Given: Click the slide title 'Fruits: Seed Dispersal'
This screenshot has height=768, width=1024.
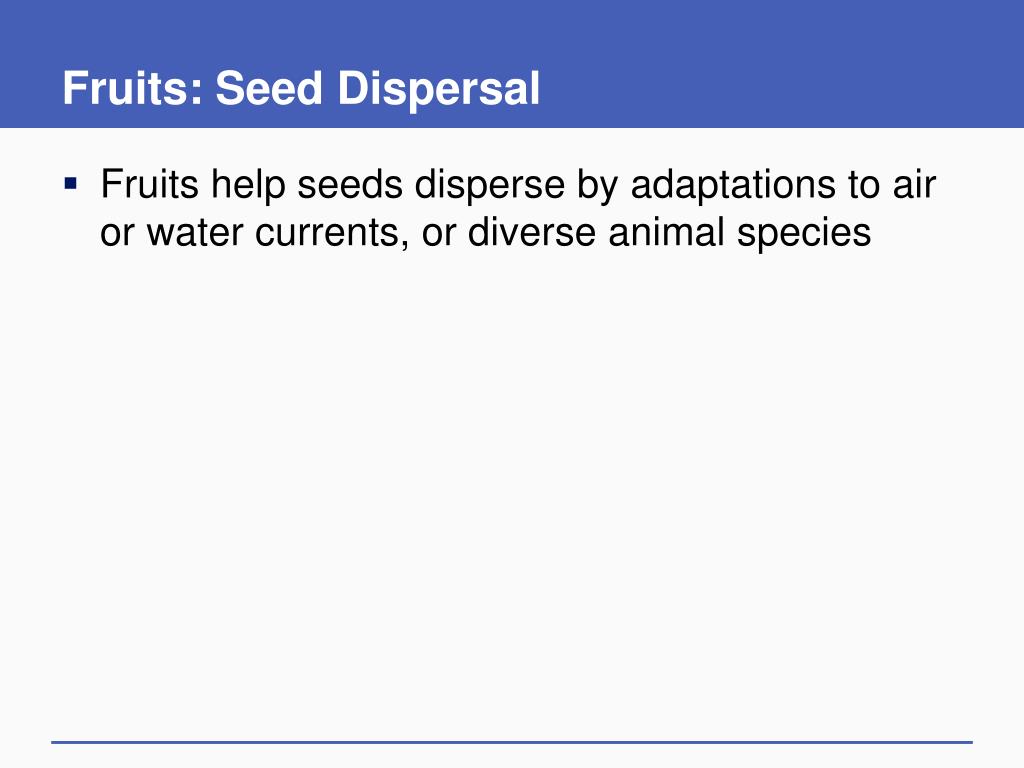Looking at the screenshot, I should pyautogui.click(x=301, y=88).
